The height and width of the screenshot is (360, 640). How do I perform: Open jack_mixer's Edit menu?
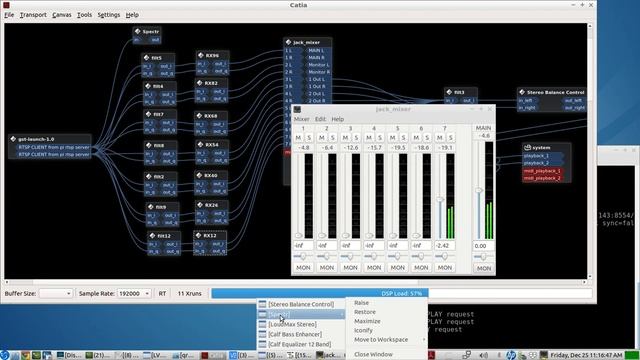point(320,119)
